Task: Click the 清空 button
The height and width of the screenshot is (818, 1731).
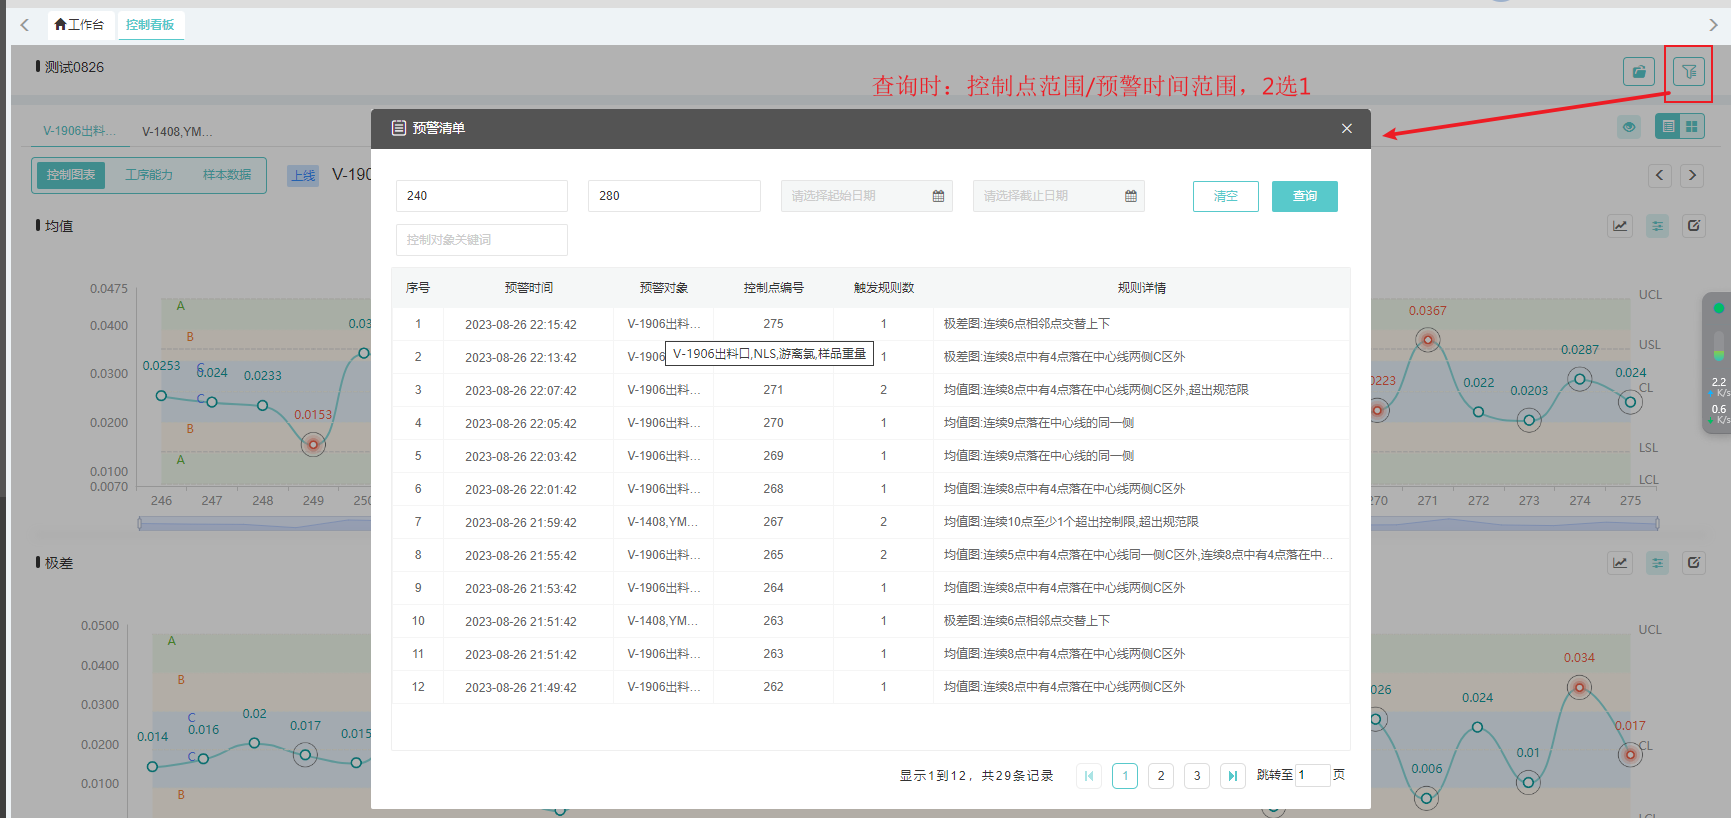Action: 1226,196
